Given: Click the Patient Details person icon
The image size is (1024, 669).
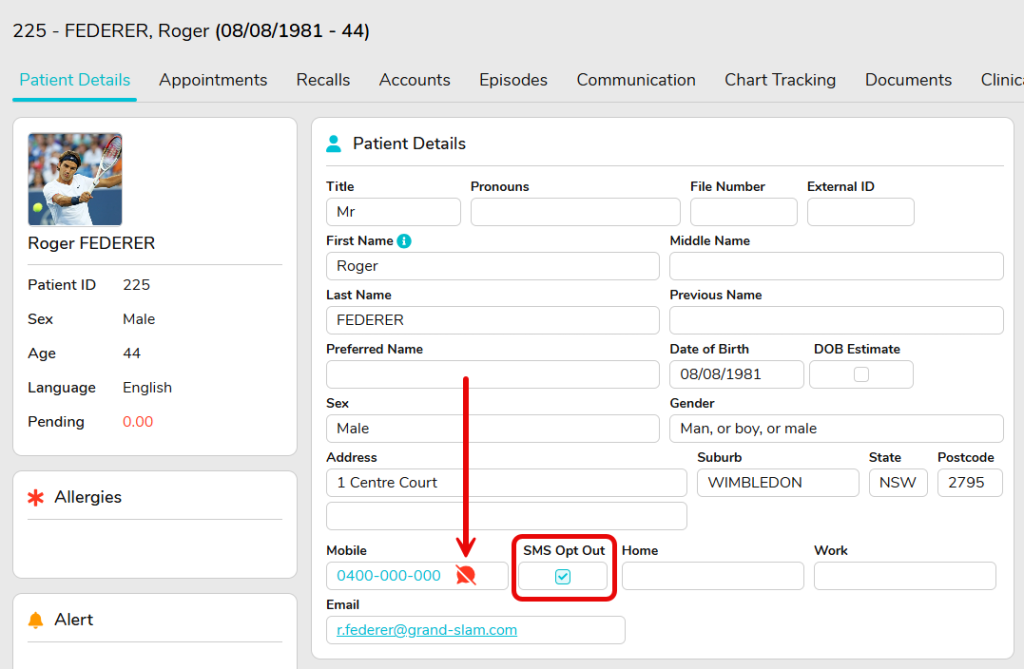Looking at the screenshot, I should pyautogui.click(x=334, y=144).
